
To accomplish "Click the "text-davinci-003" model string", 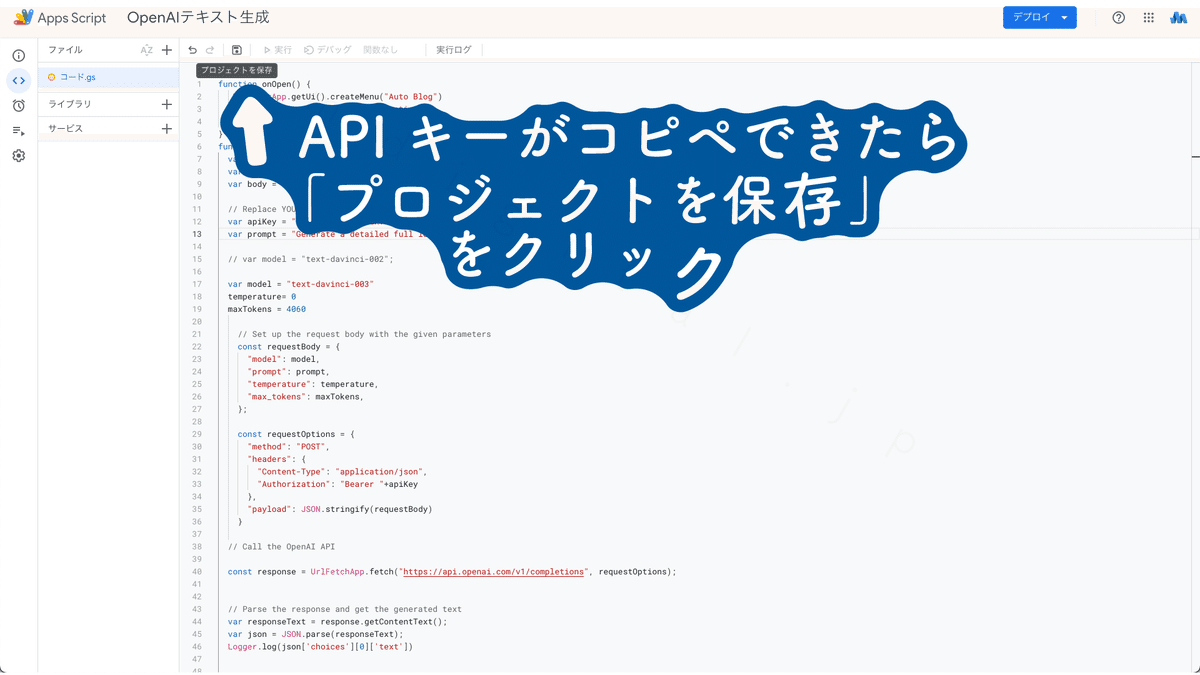I will click(x=330, y=284).
